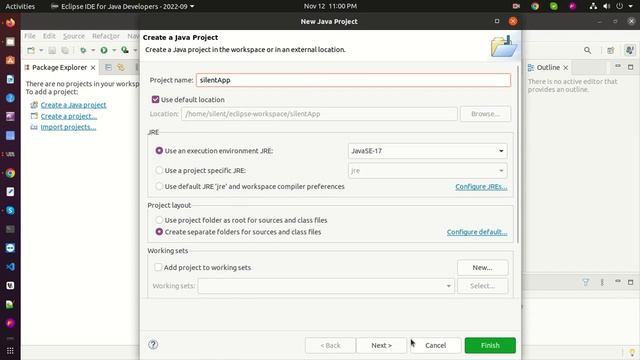Viewport: 640px width, 360px height.
Task: Click New... working set button
Action: tap(482, 268)
